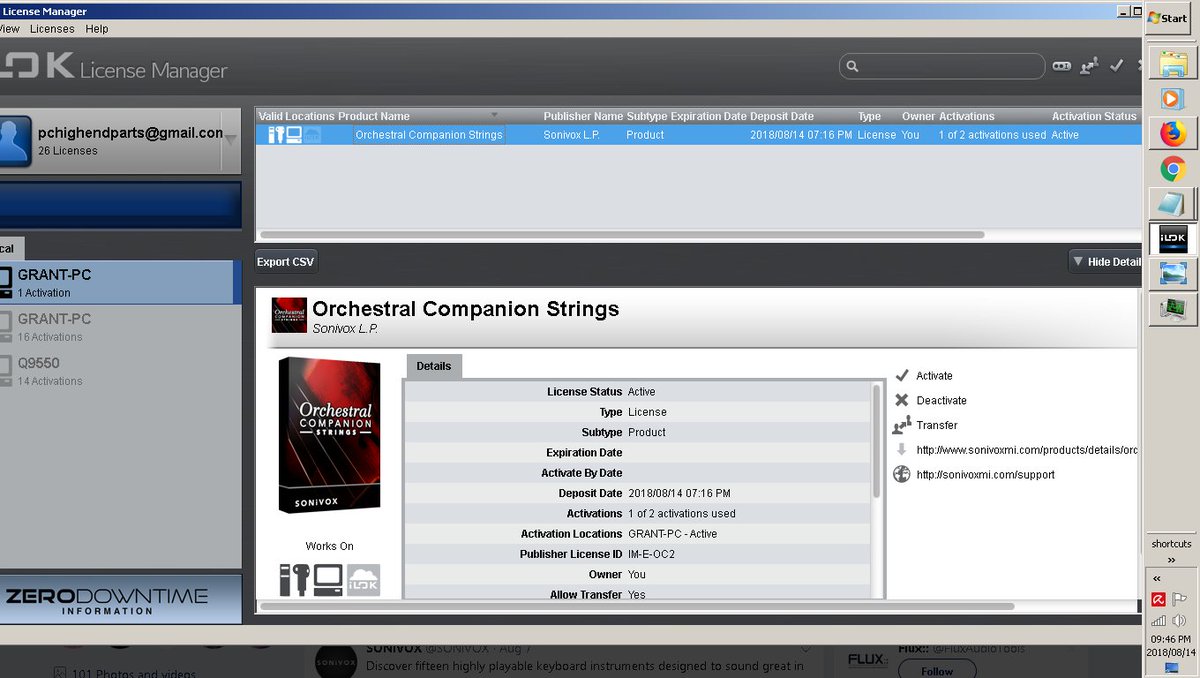Click the Publisher License ID value IM-E-OC2
Screen dimensions: 1200x678
(x=651, y=554)
